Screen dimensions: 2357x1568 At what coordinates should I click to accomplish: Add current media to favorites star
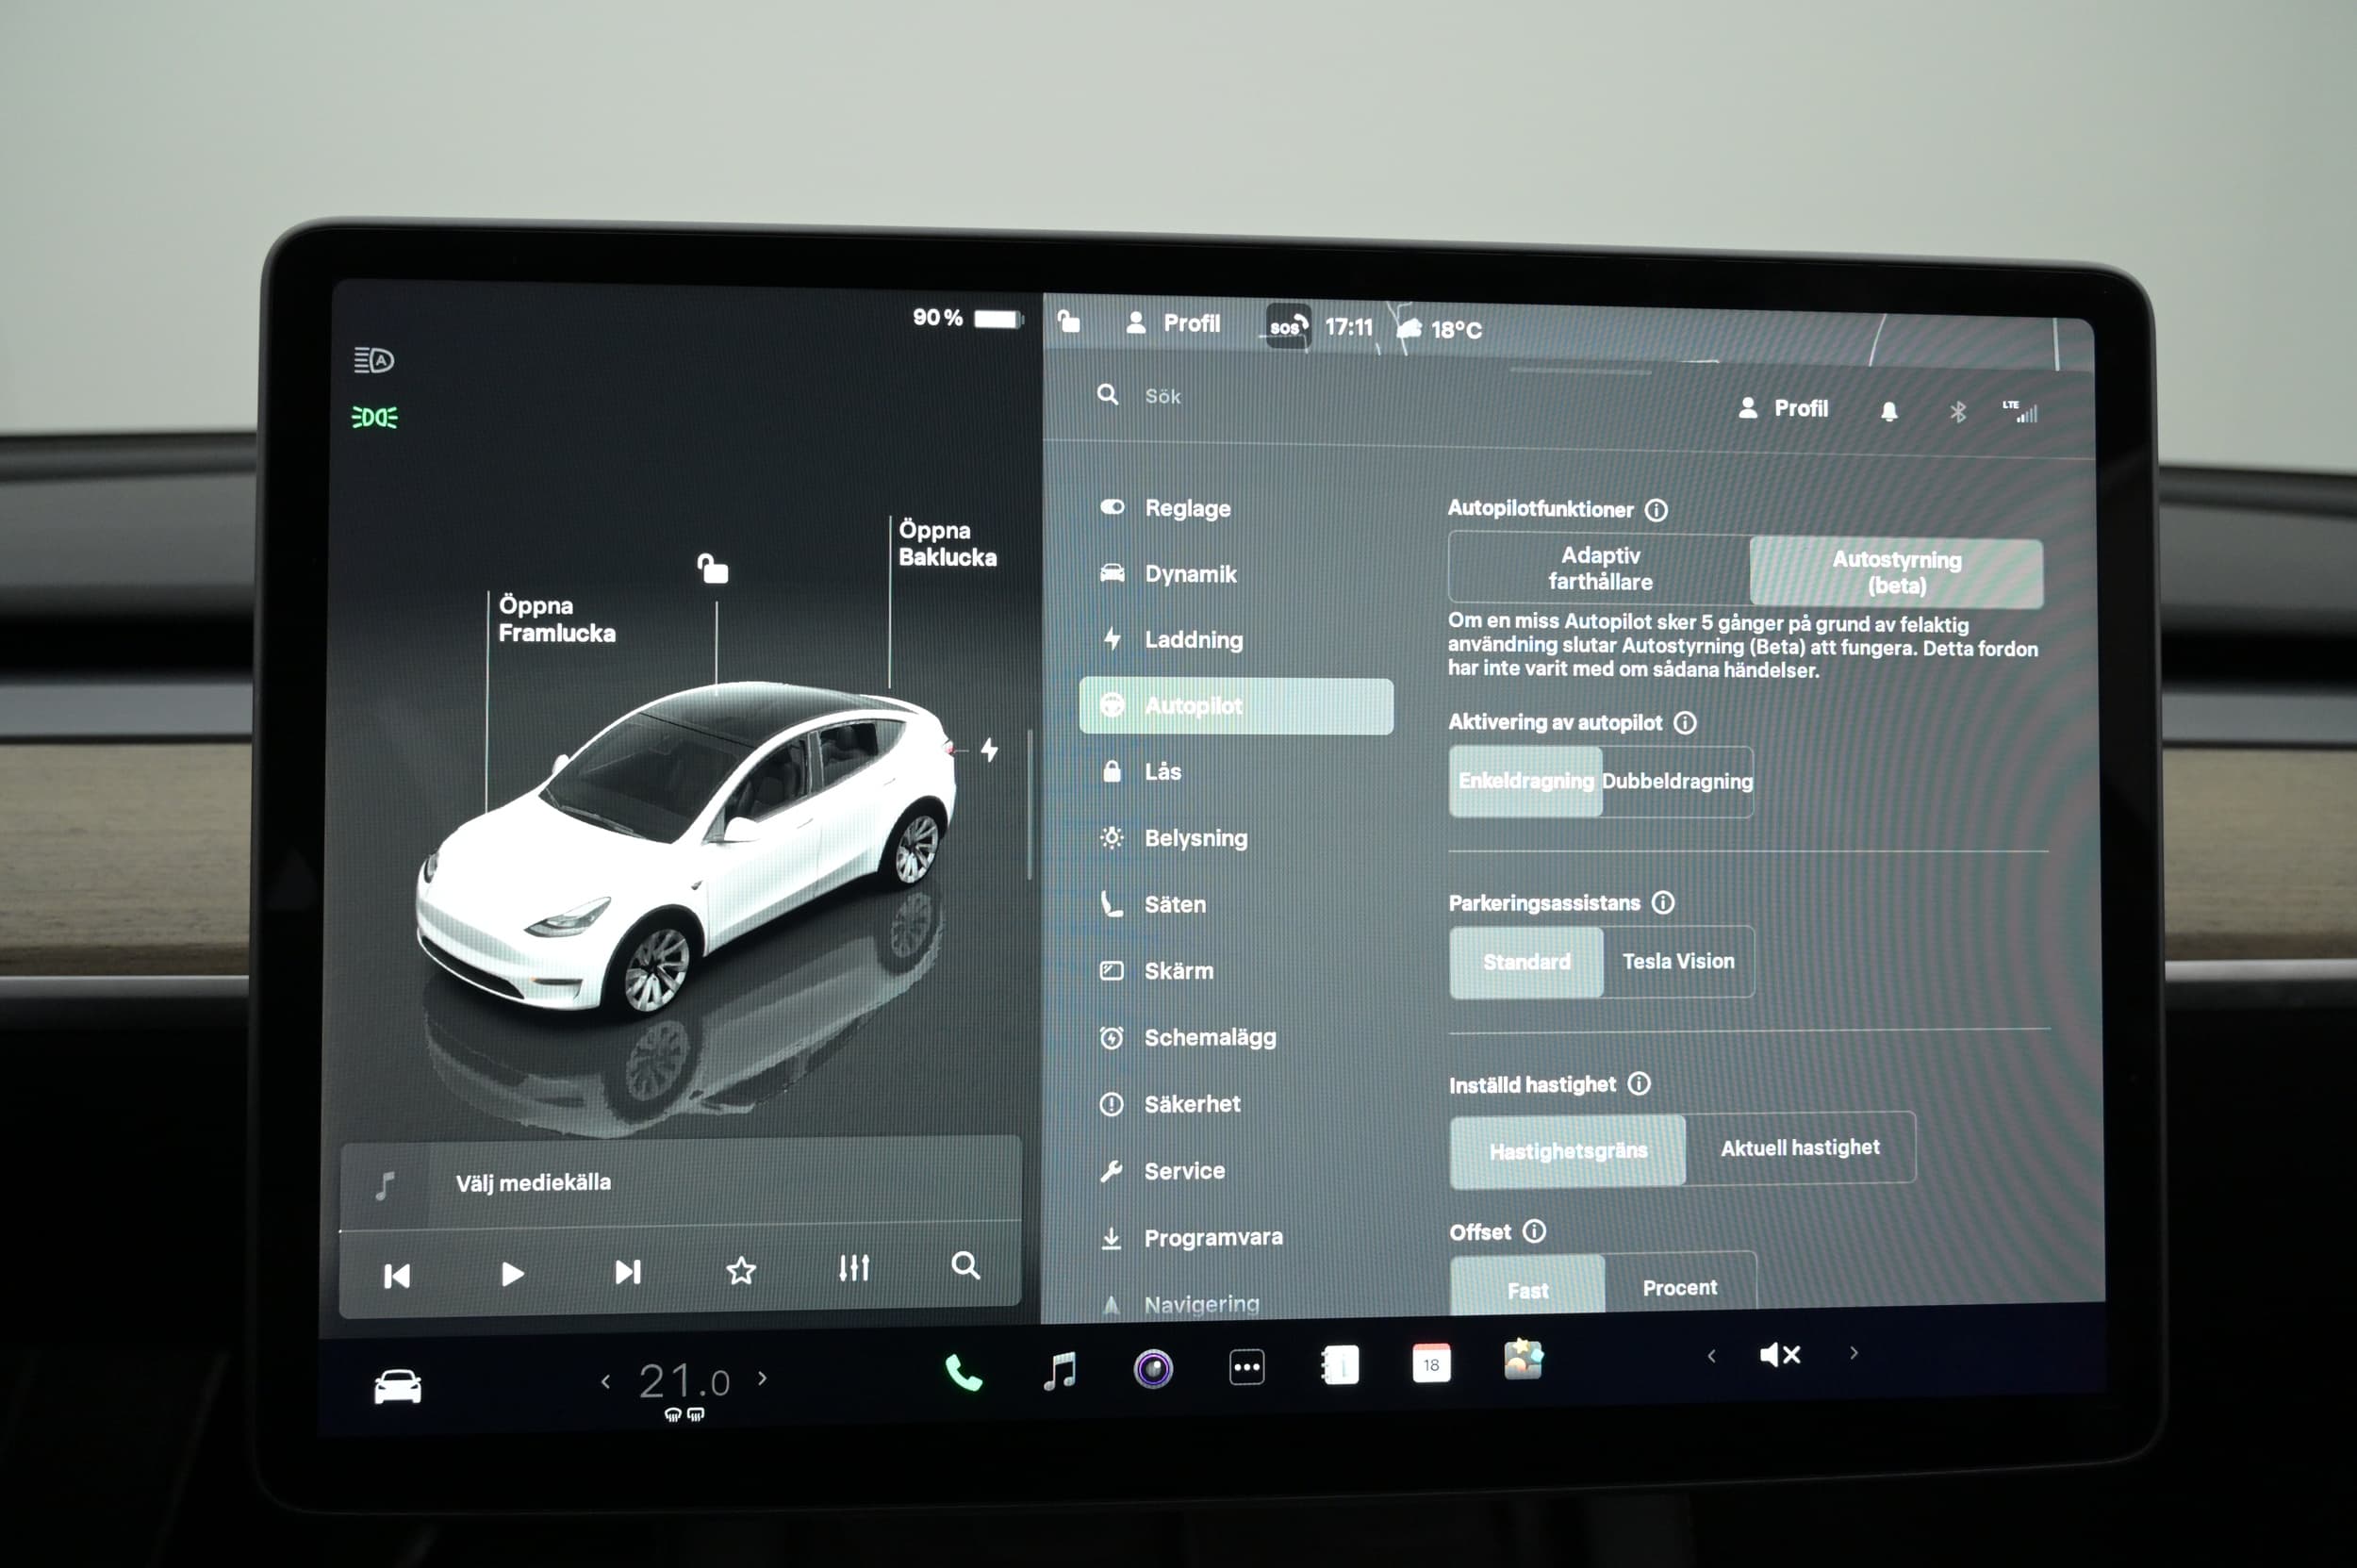[741, 1270]
